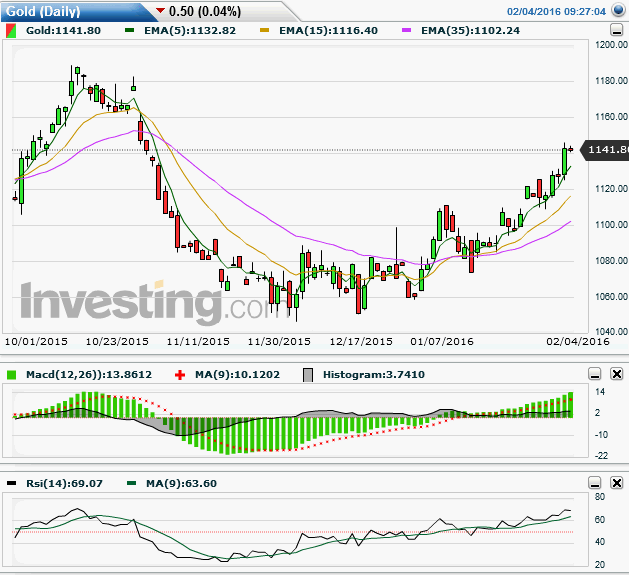
Task: Click the 1160.00 price axis label
Action: click(x=611, y=116)
